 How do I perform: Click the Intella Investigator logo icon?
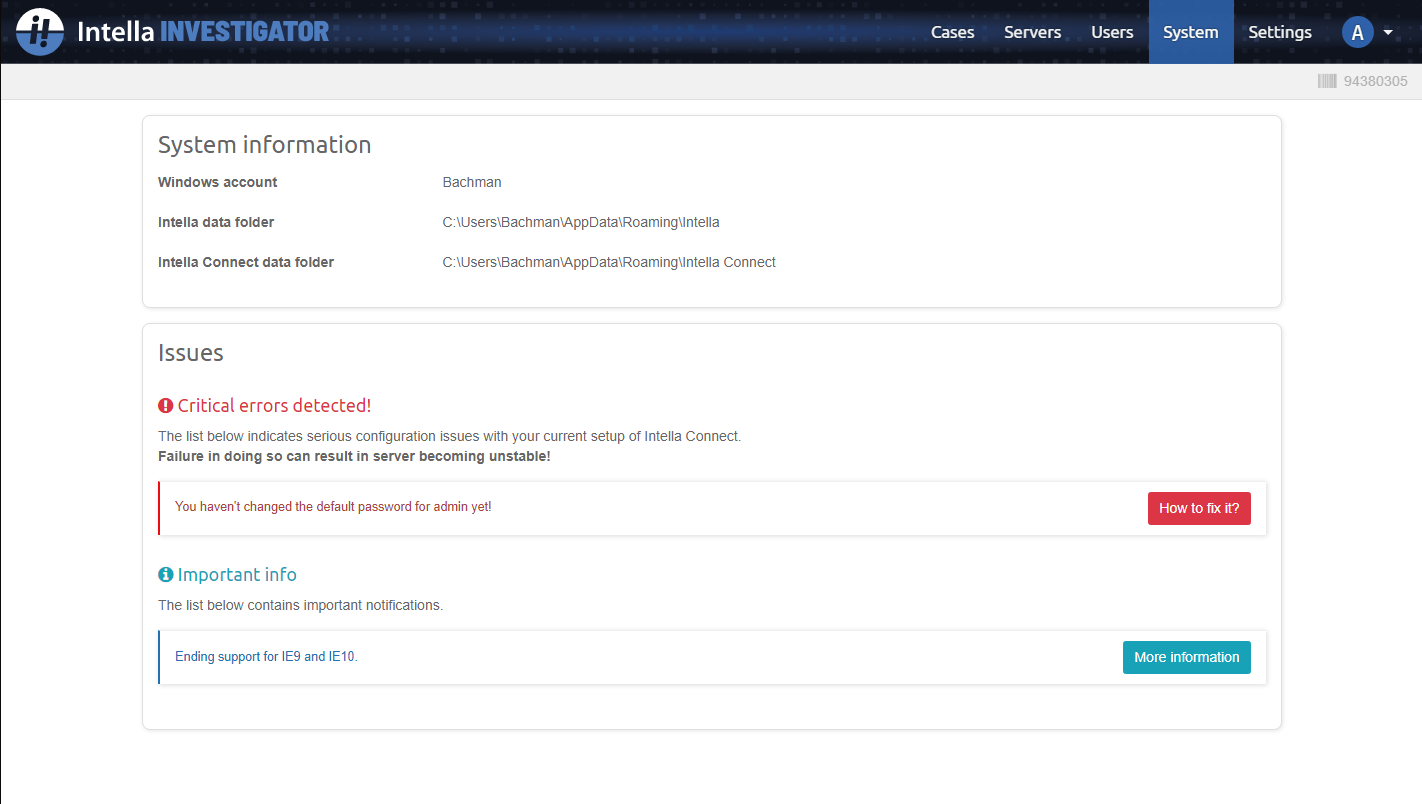(x=40, y=31)
